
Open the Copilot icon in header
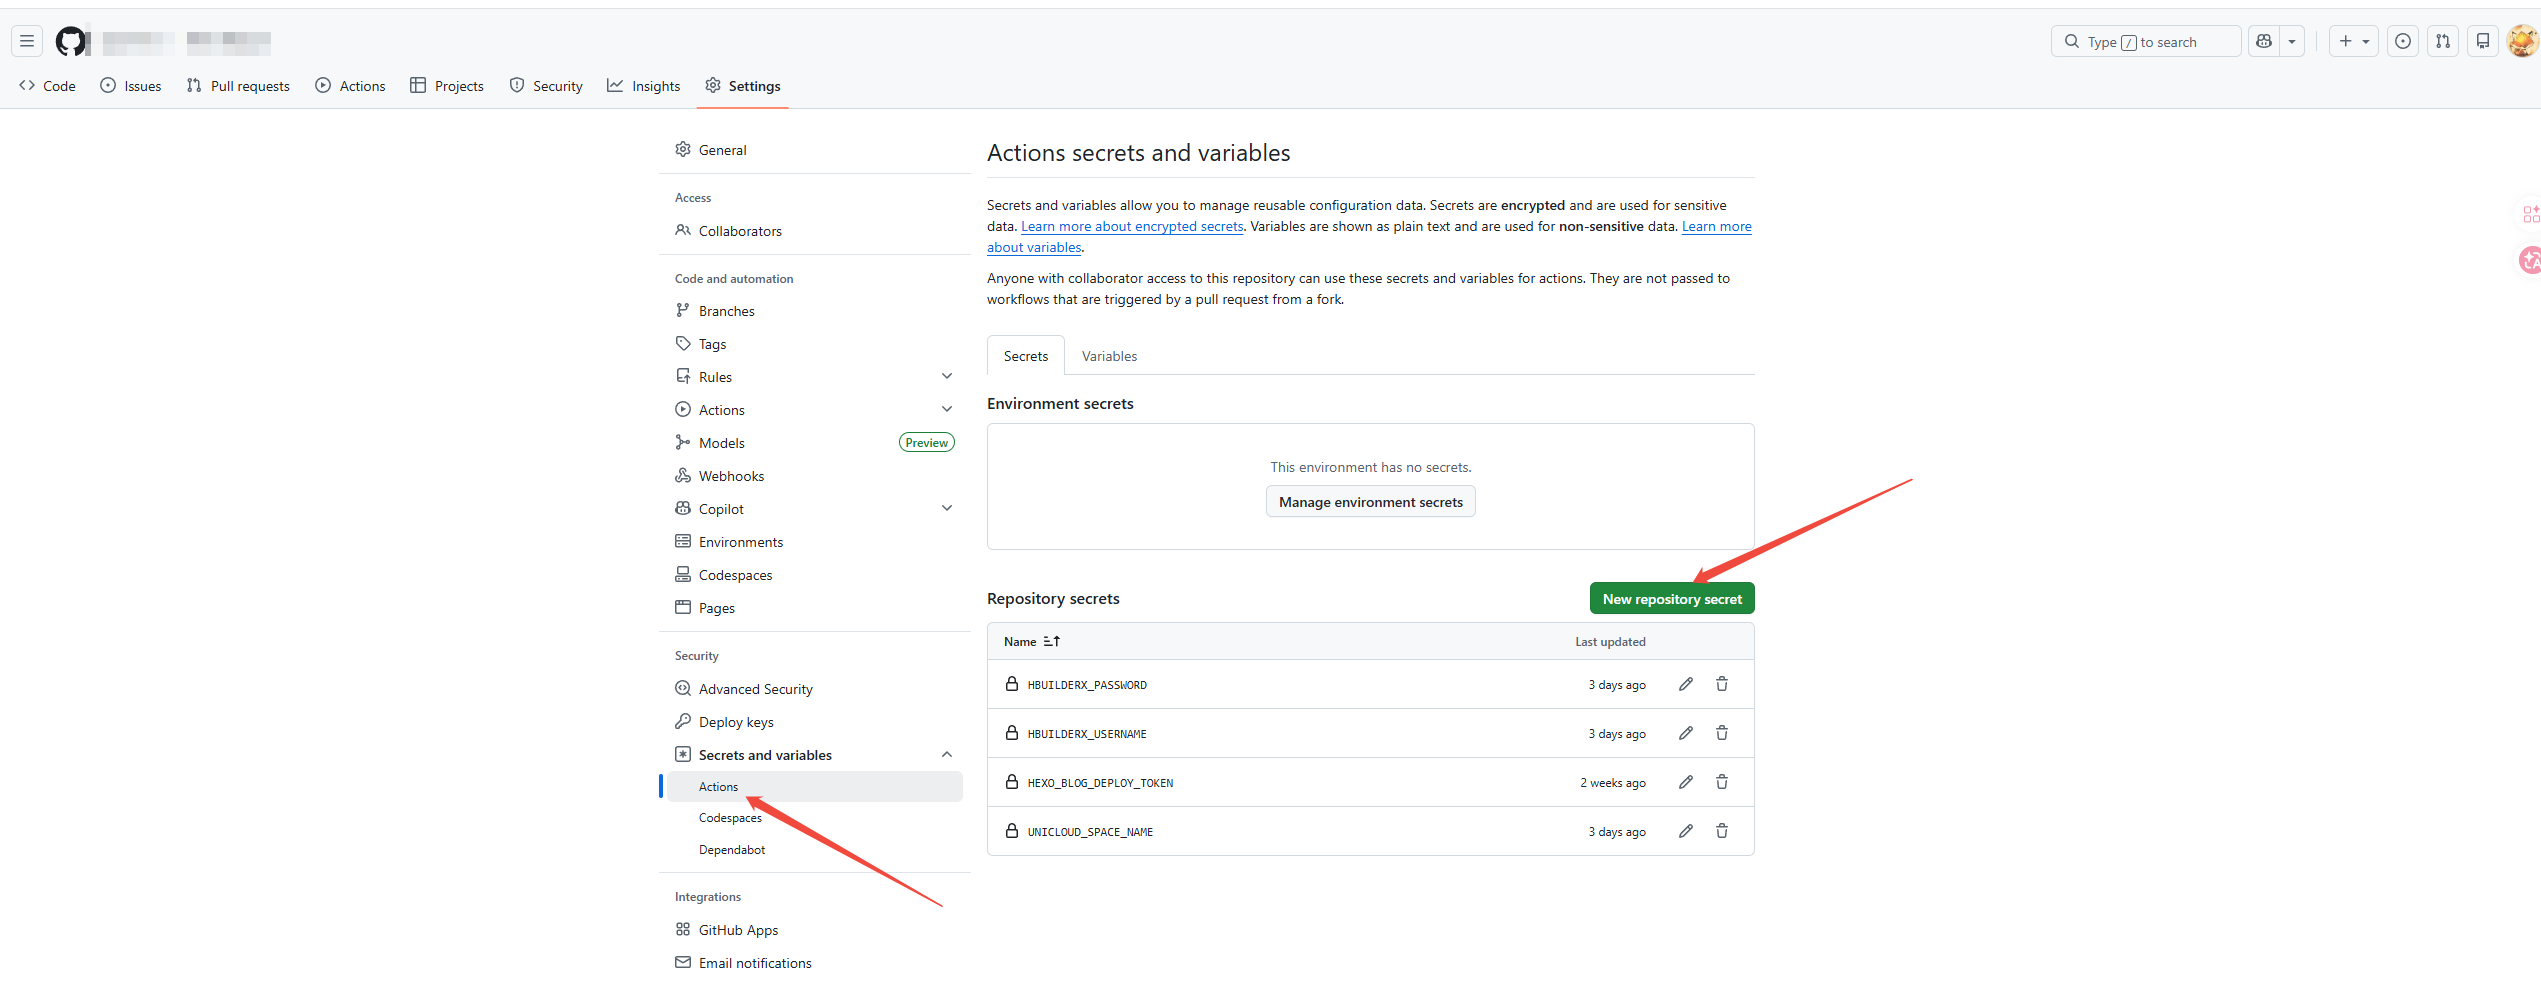point(2265,42)
